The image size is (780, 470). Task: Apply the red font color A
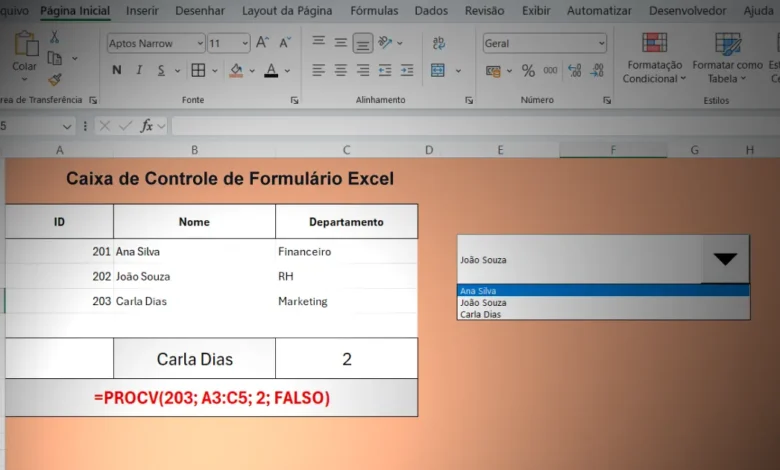271,71
